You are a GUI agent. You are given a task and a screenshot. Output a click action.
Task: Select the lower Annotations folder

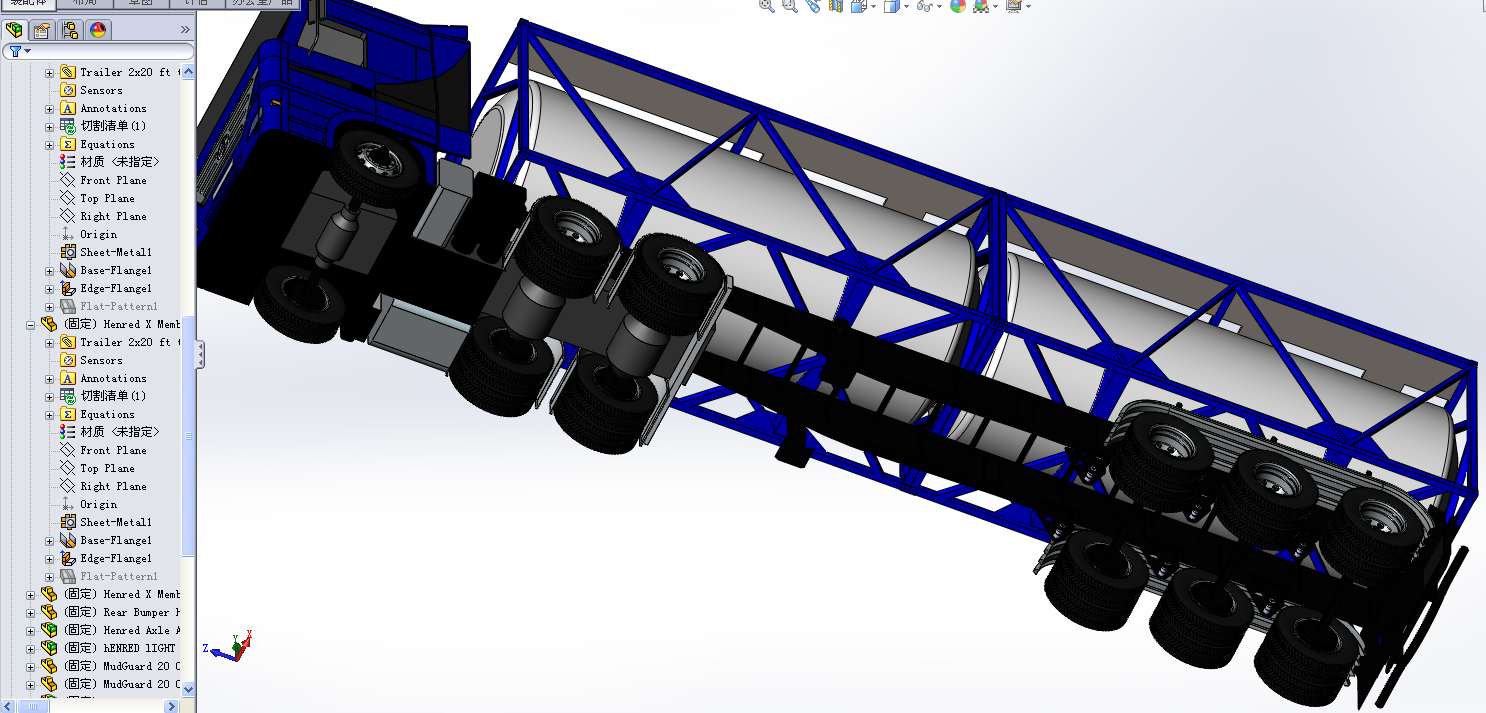(x=103, y=378)
